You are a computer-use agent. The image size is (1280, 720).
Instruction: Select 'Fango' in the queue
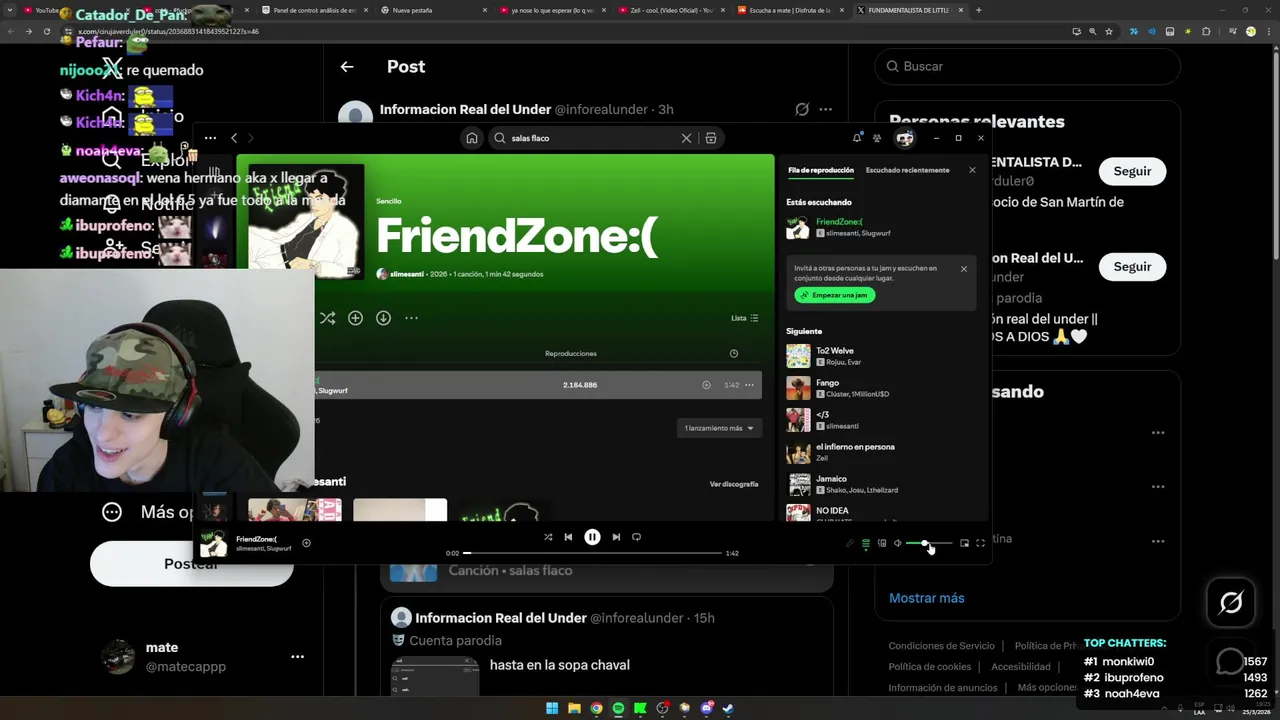(880, 388)
